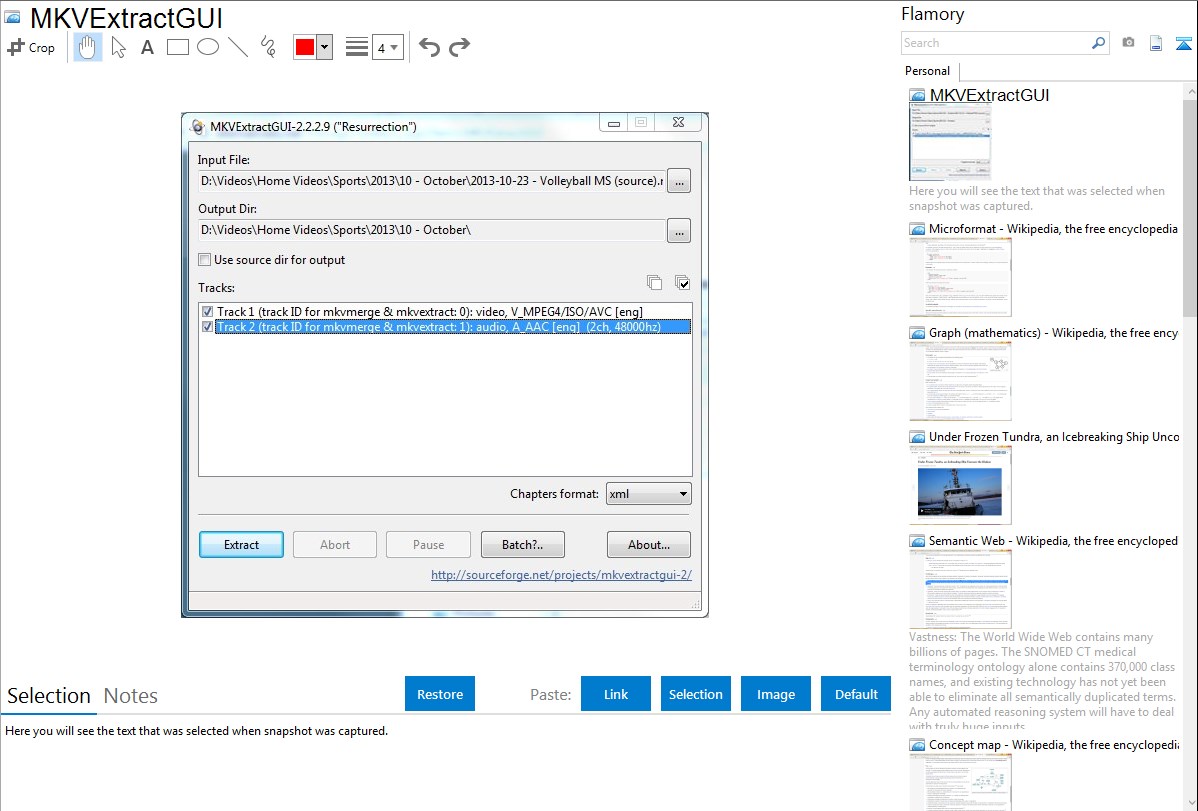Screen dimensions: 1198x811
Task: Click the Flamory search magnifier icon
Action: pos(1098,43)
